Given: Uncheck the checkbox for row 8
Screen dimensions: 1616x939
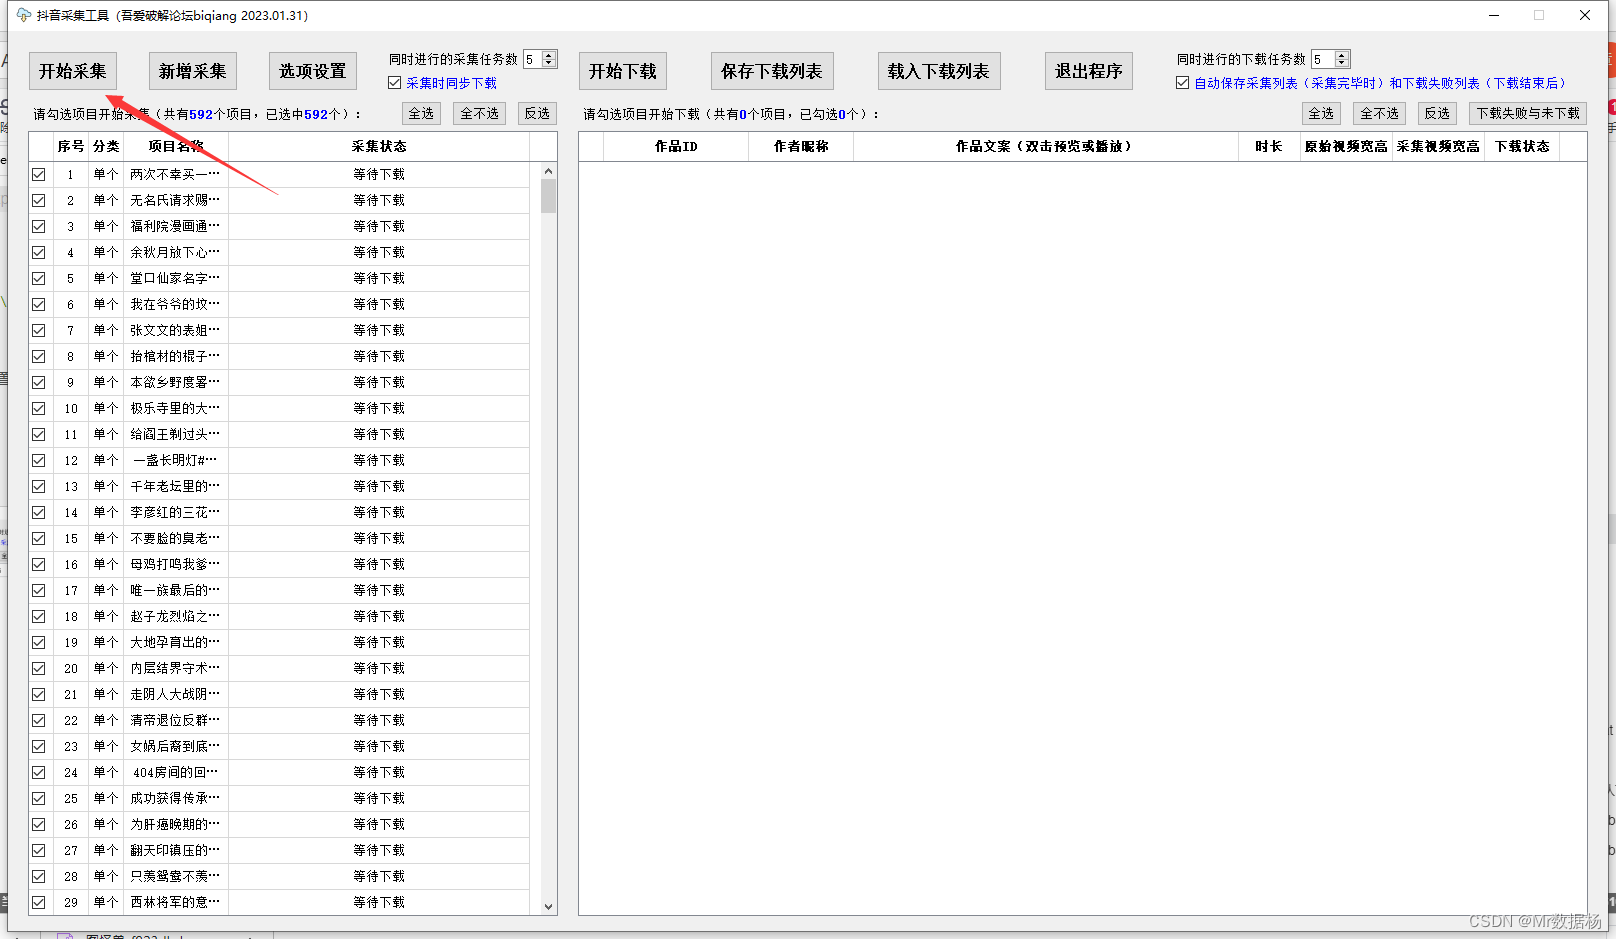Looking at the screenshot, I should 39,356.
